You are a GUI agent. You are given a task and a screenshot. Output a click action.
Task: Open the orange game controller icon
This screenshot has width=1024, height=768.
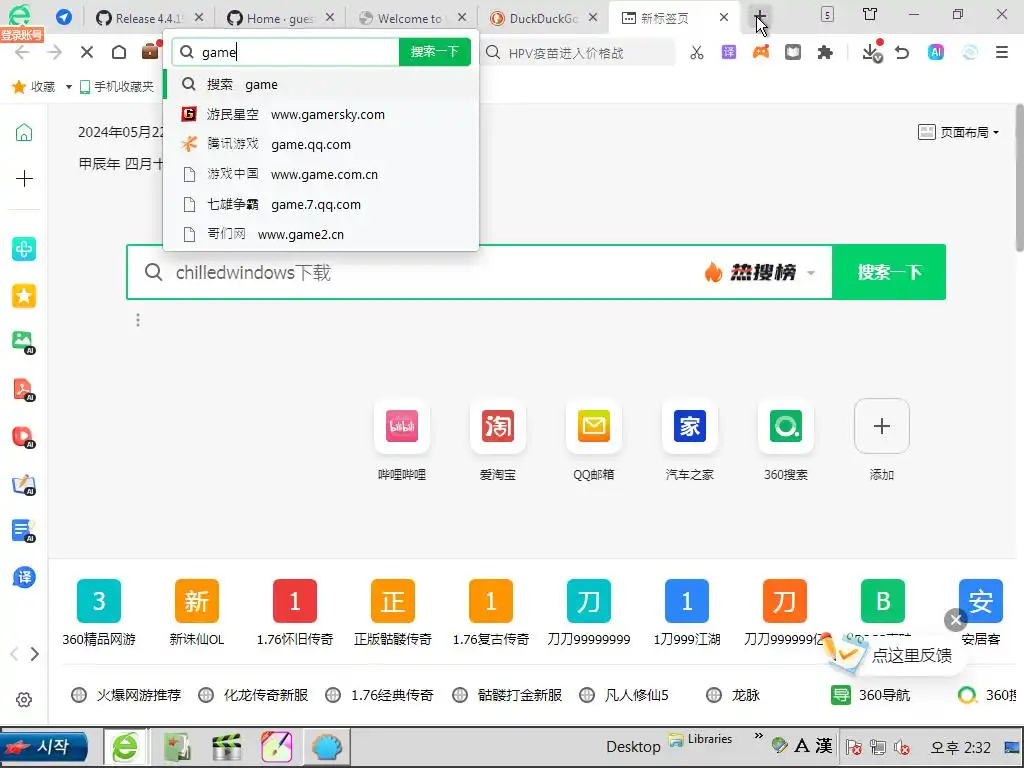[x=761, y=52]
